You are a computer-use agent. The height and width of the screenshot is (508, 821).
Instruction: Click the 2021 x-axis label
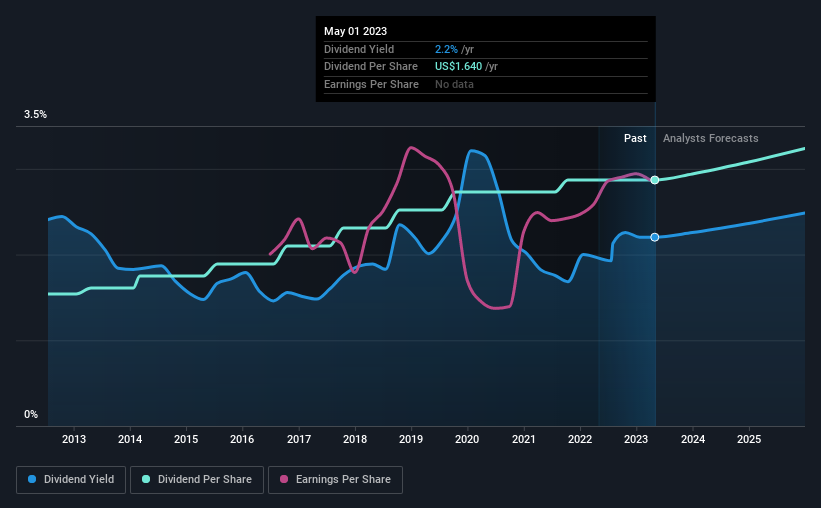524,439
